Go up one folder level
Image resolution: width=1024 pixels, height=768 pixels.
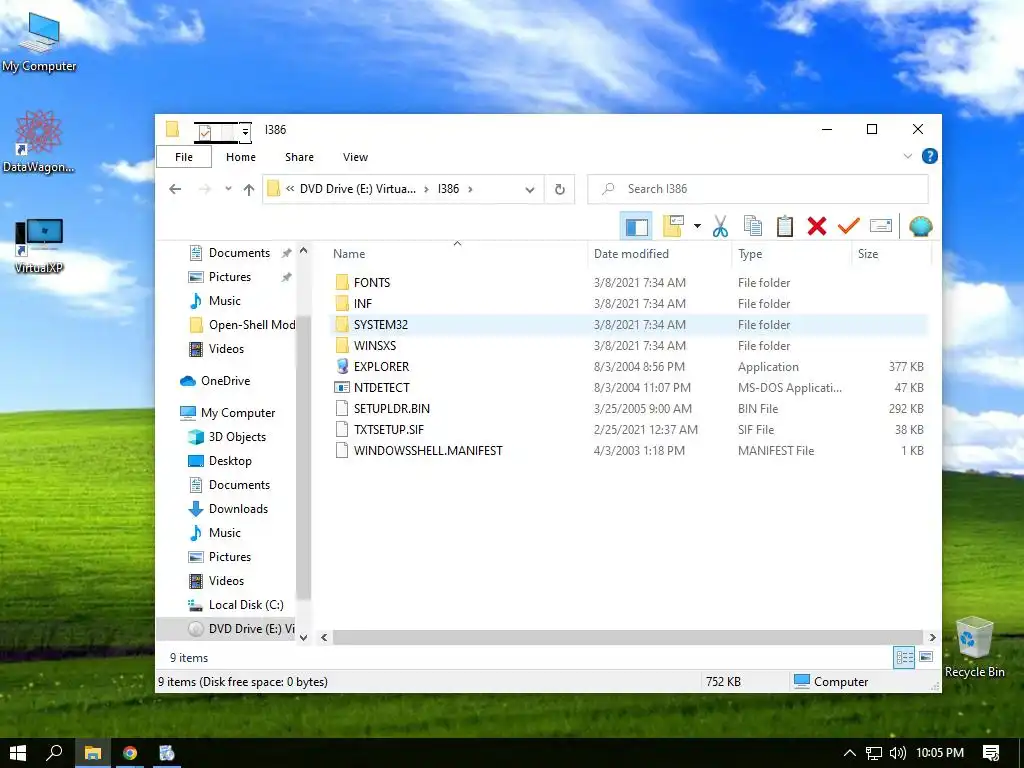coord(249,189)
